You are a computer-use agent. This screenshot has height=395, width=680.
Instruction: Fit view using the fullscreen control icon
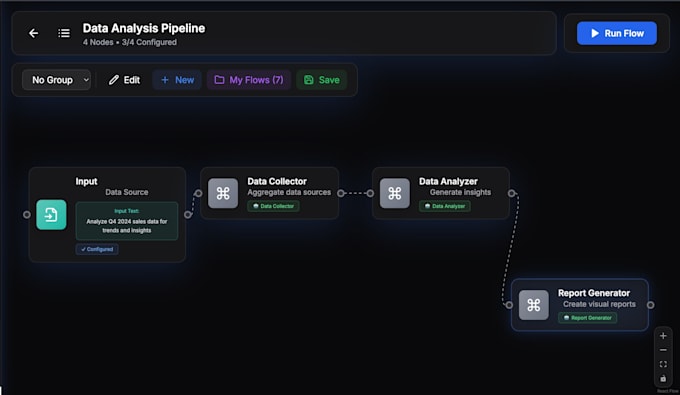click(663, 364)
